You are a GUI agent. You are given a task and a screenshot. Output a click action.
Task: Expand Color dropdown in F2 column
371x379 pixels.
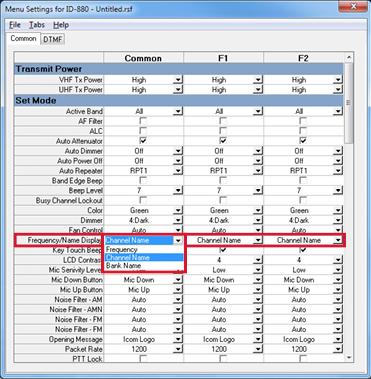click(x=338, y=211)
